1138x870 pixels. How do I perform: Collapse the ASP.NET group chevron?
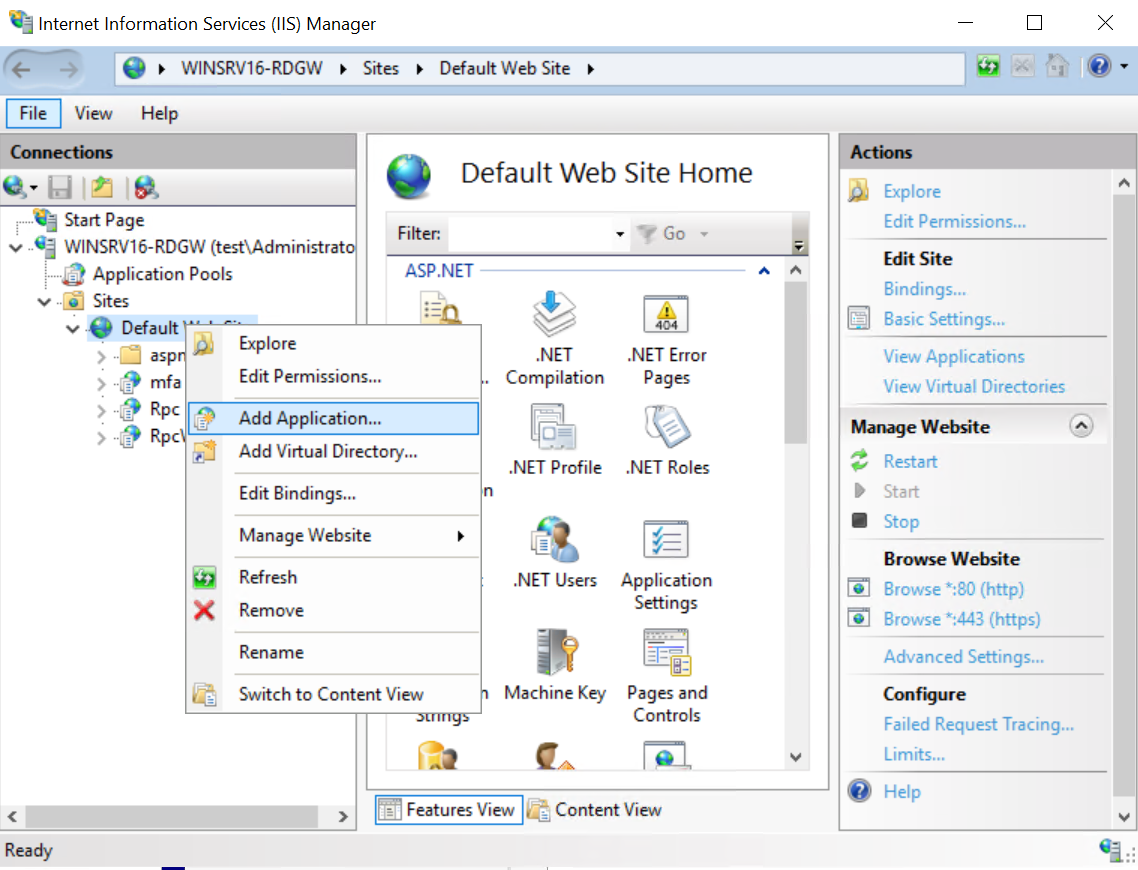[764, 271]
